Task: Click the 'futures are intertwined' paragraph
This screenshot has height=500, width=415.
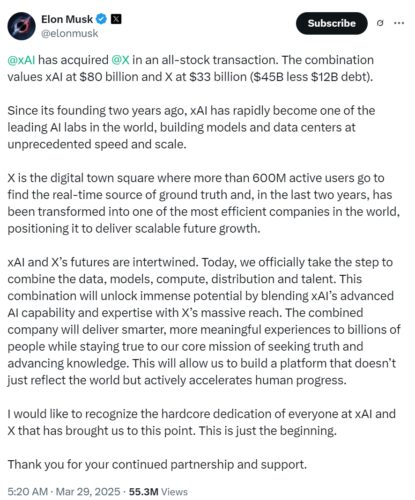Action: coord(204,321)
